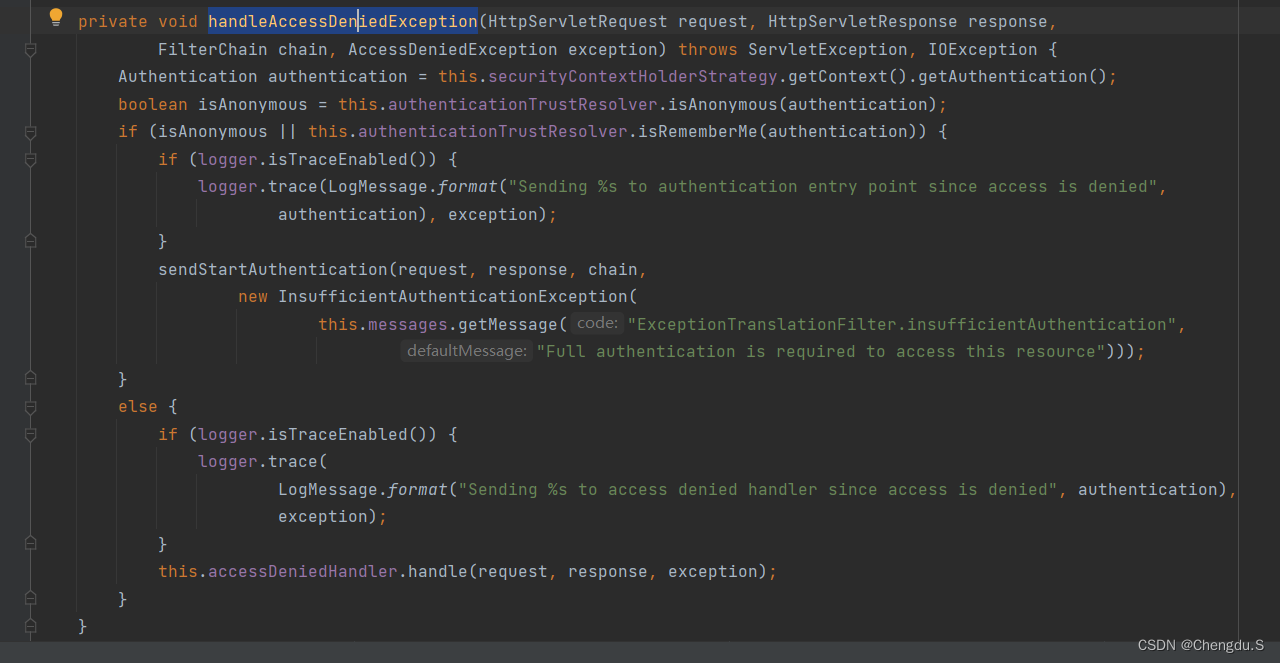
Task: Collapse the logger.isTraceEnabled if block
Action: 30,159
